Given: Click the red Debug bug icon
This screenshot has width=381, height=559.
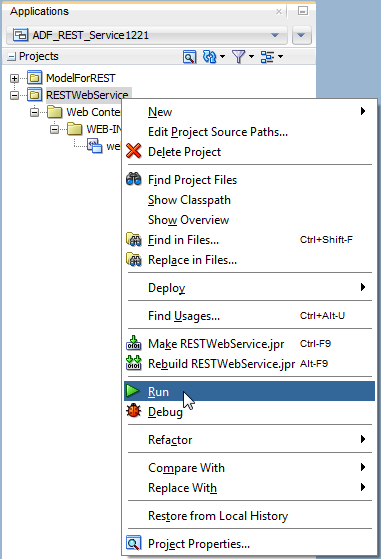Looking at the screenshot, I should coord(134,411).
